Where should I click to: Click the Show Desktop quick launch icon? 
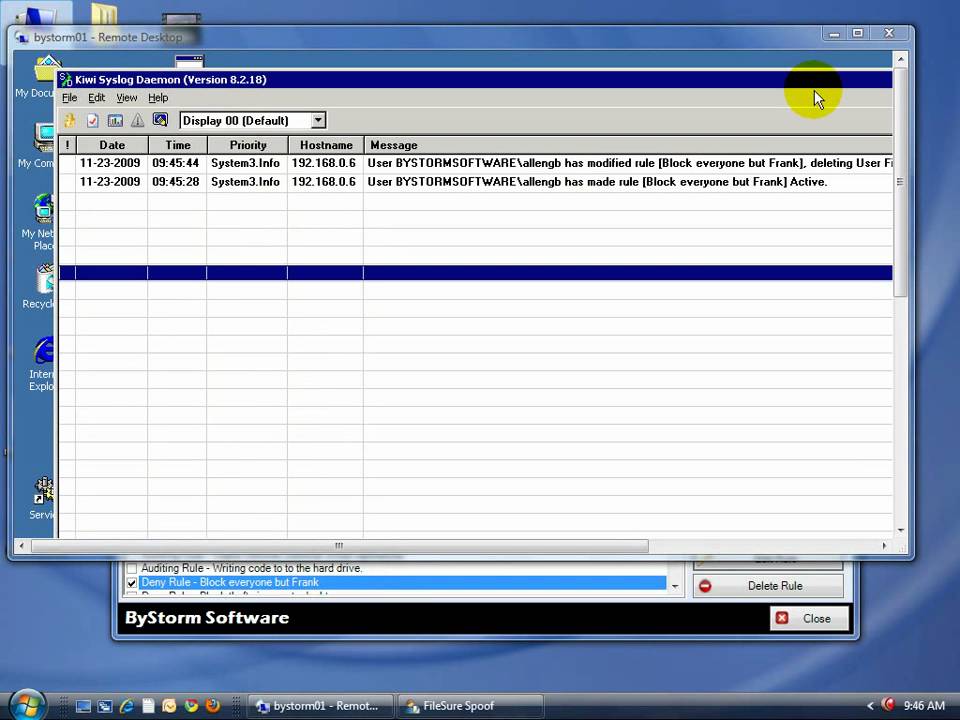[83, 706]
